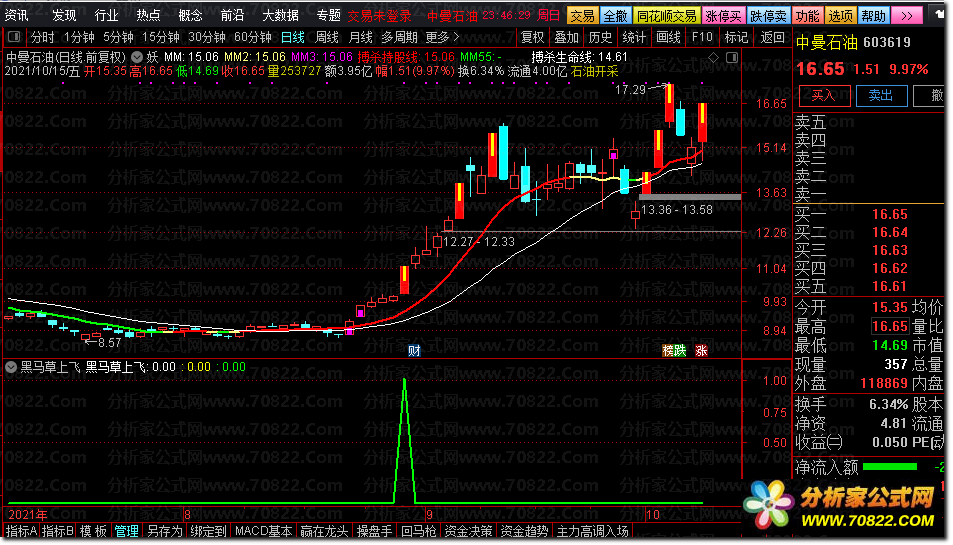Screen dimensions: 953x545
Task: Click the 榜跌 marker on the chart
Action: point(674,351)
